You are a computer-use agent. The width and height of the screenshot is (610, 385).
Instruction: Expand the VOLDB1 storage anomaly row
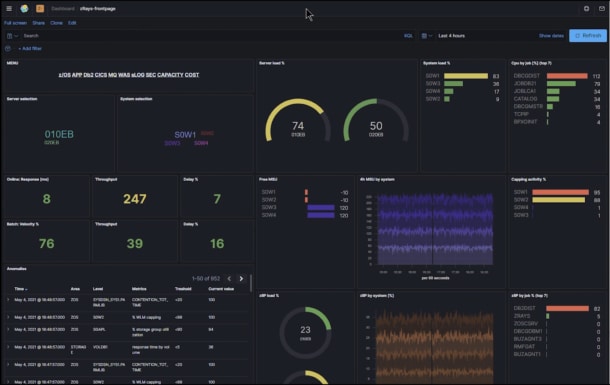click(8, 347)
